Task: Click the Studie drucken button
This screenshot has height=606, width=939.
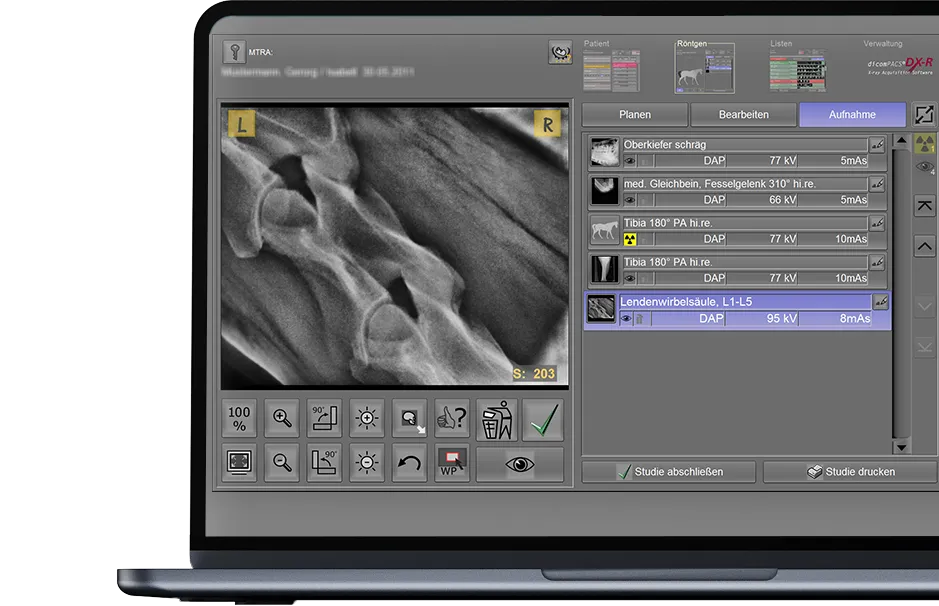Action: 850,472
